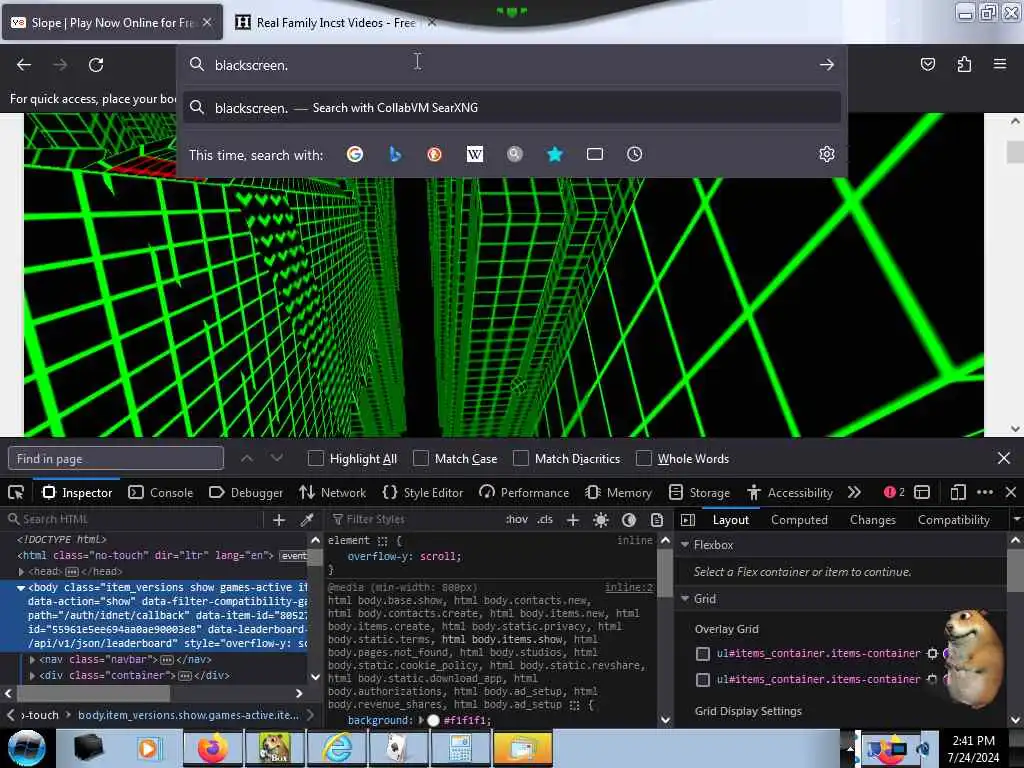
Task: Search this time in open Tabs
Action: pyautogui.click(x=594, y=154)
